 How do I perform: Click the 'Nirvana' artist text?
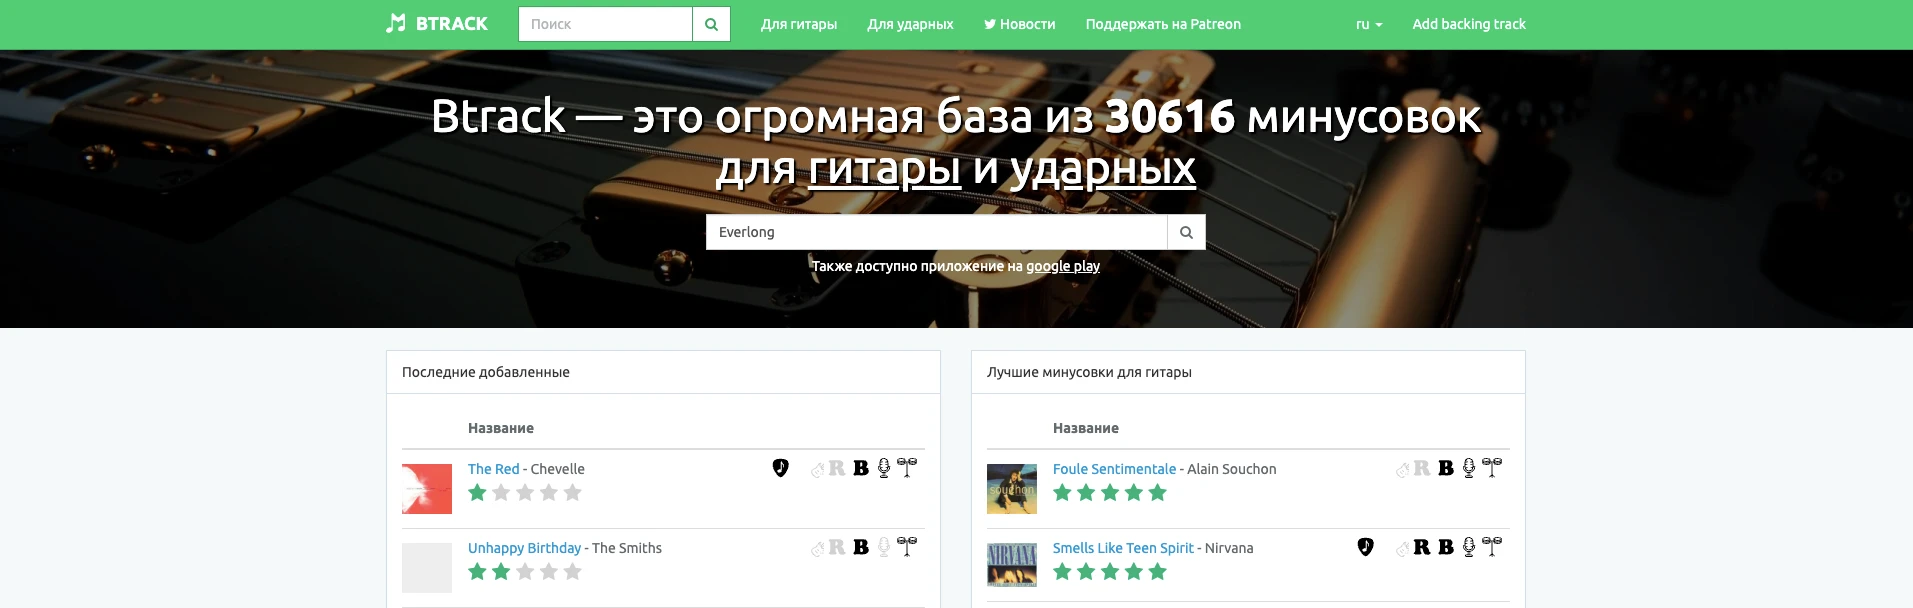point(1229,548)
